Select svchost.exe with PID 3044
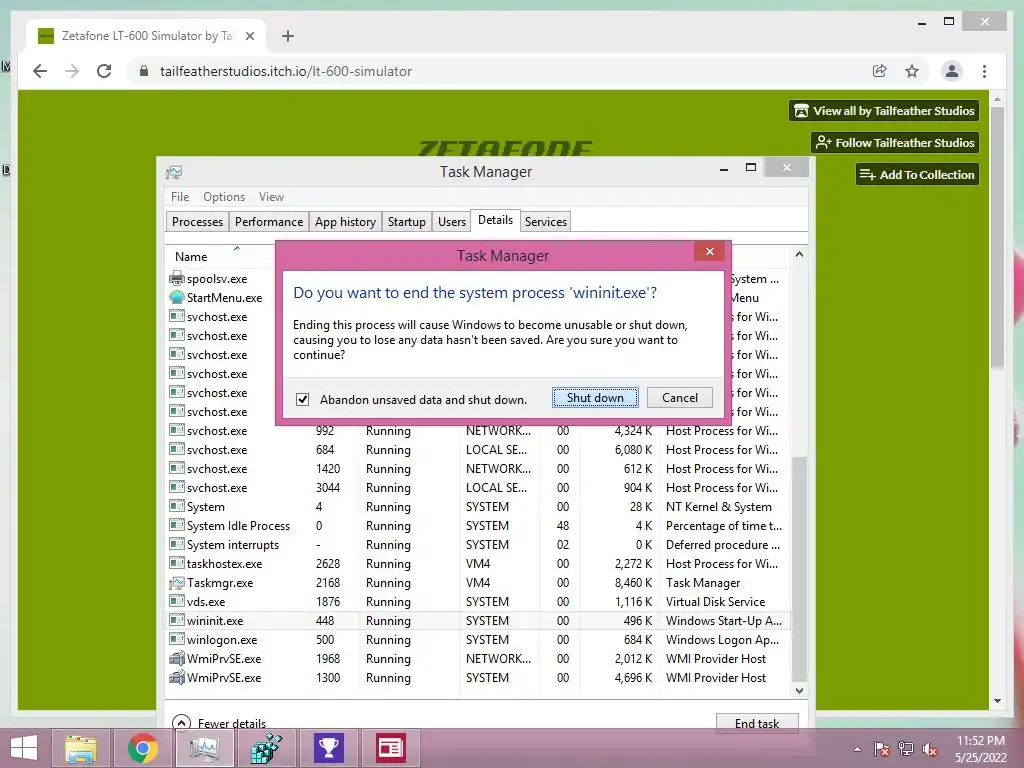The height and width of the screenshot is (768, 1024). pos(477,488)
